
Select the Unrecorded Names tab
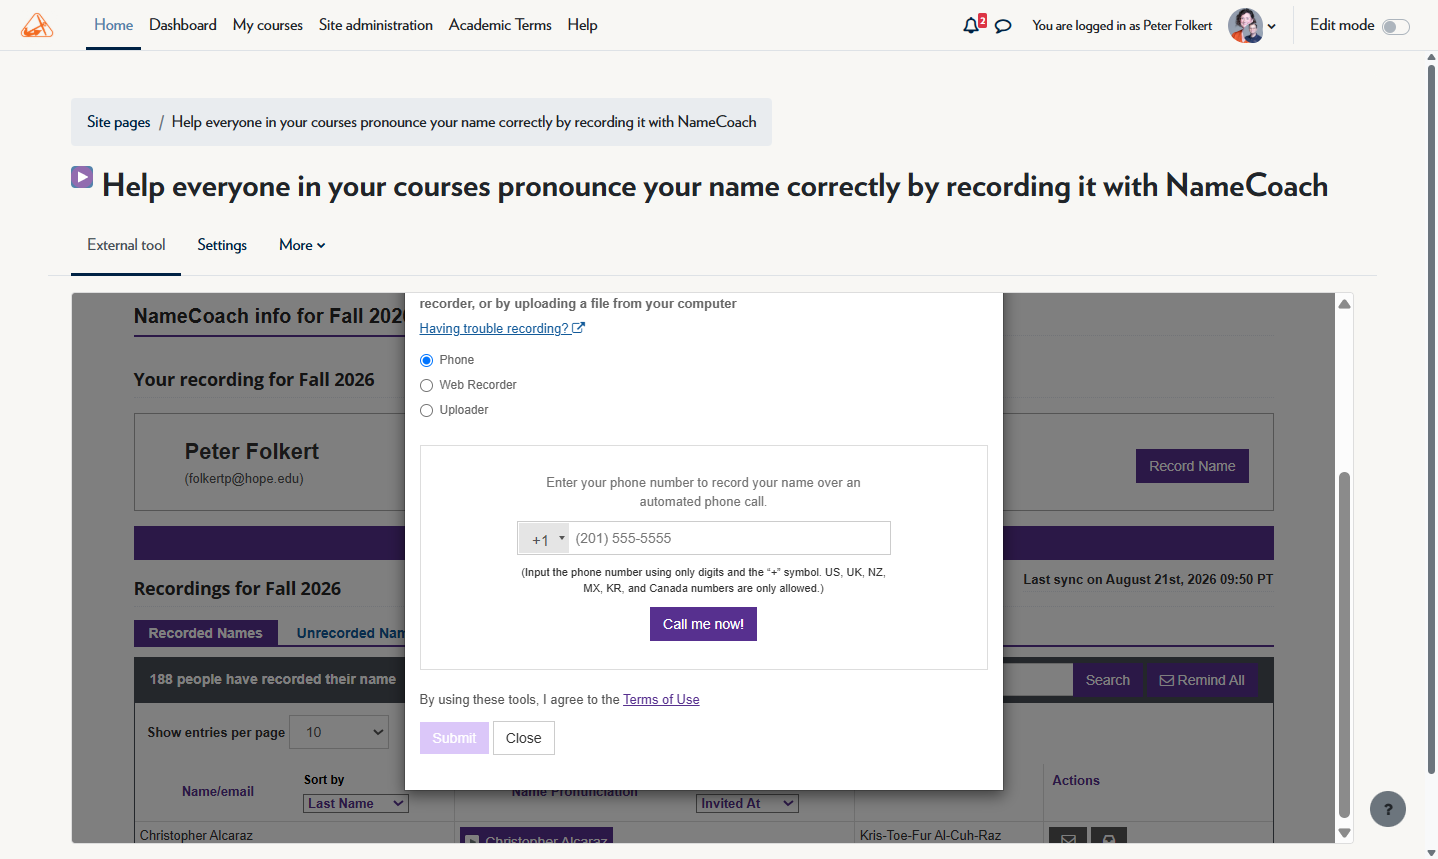350,633
